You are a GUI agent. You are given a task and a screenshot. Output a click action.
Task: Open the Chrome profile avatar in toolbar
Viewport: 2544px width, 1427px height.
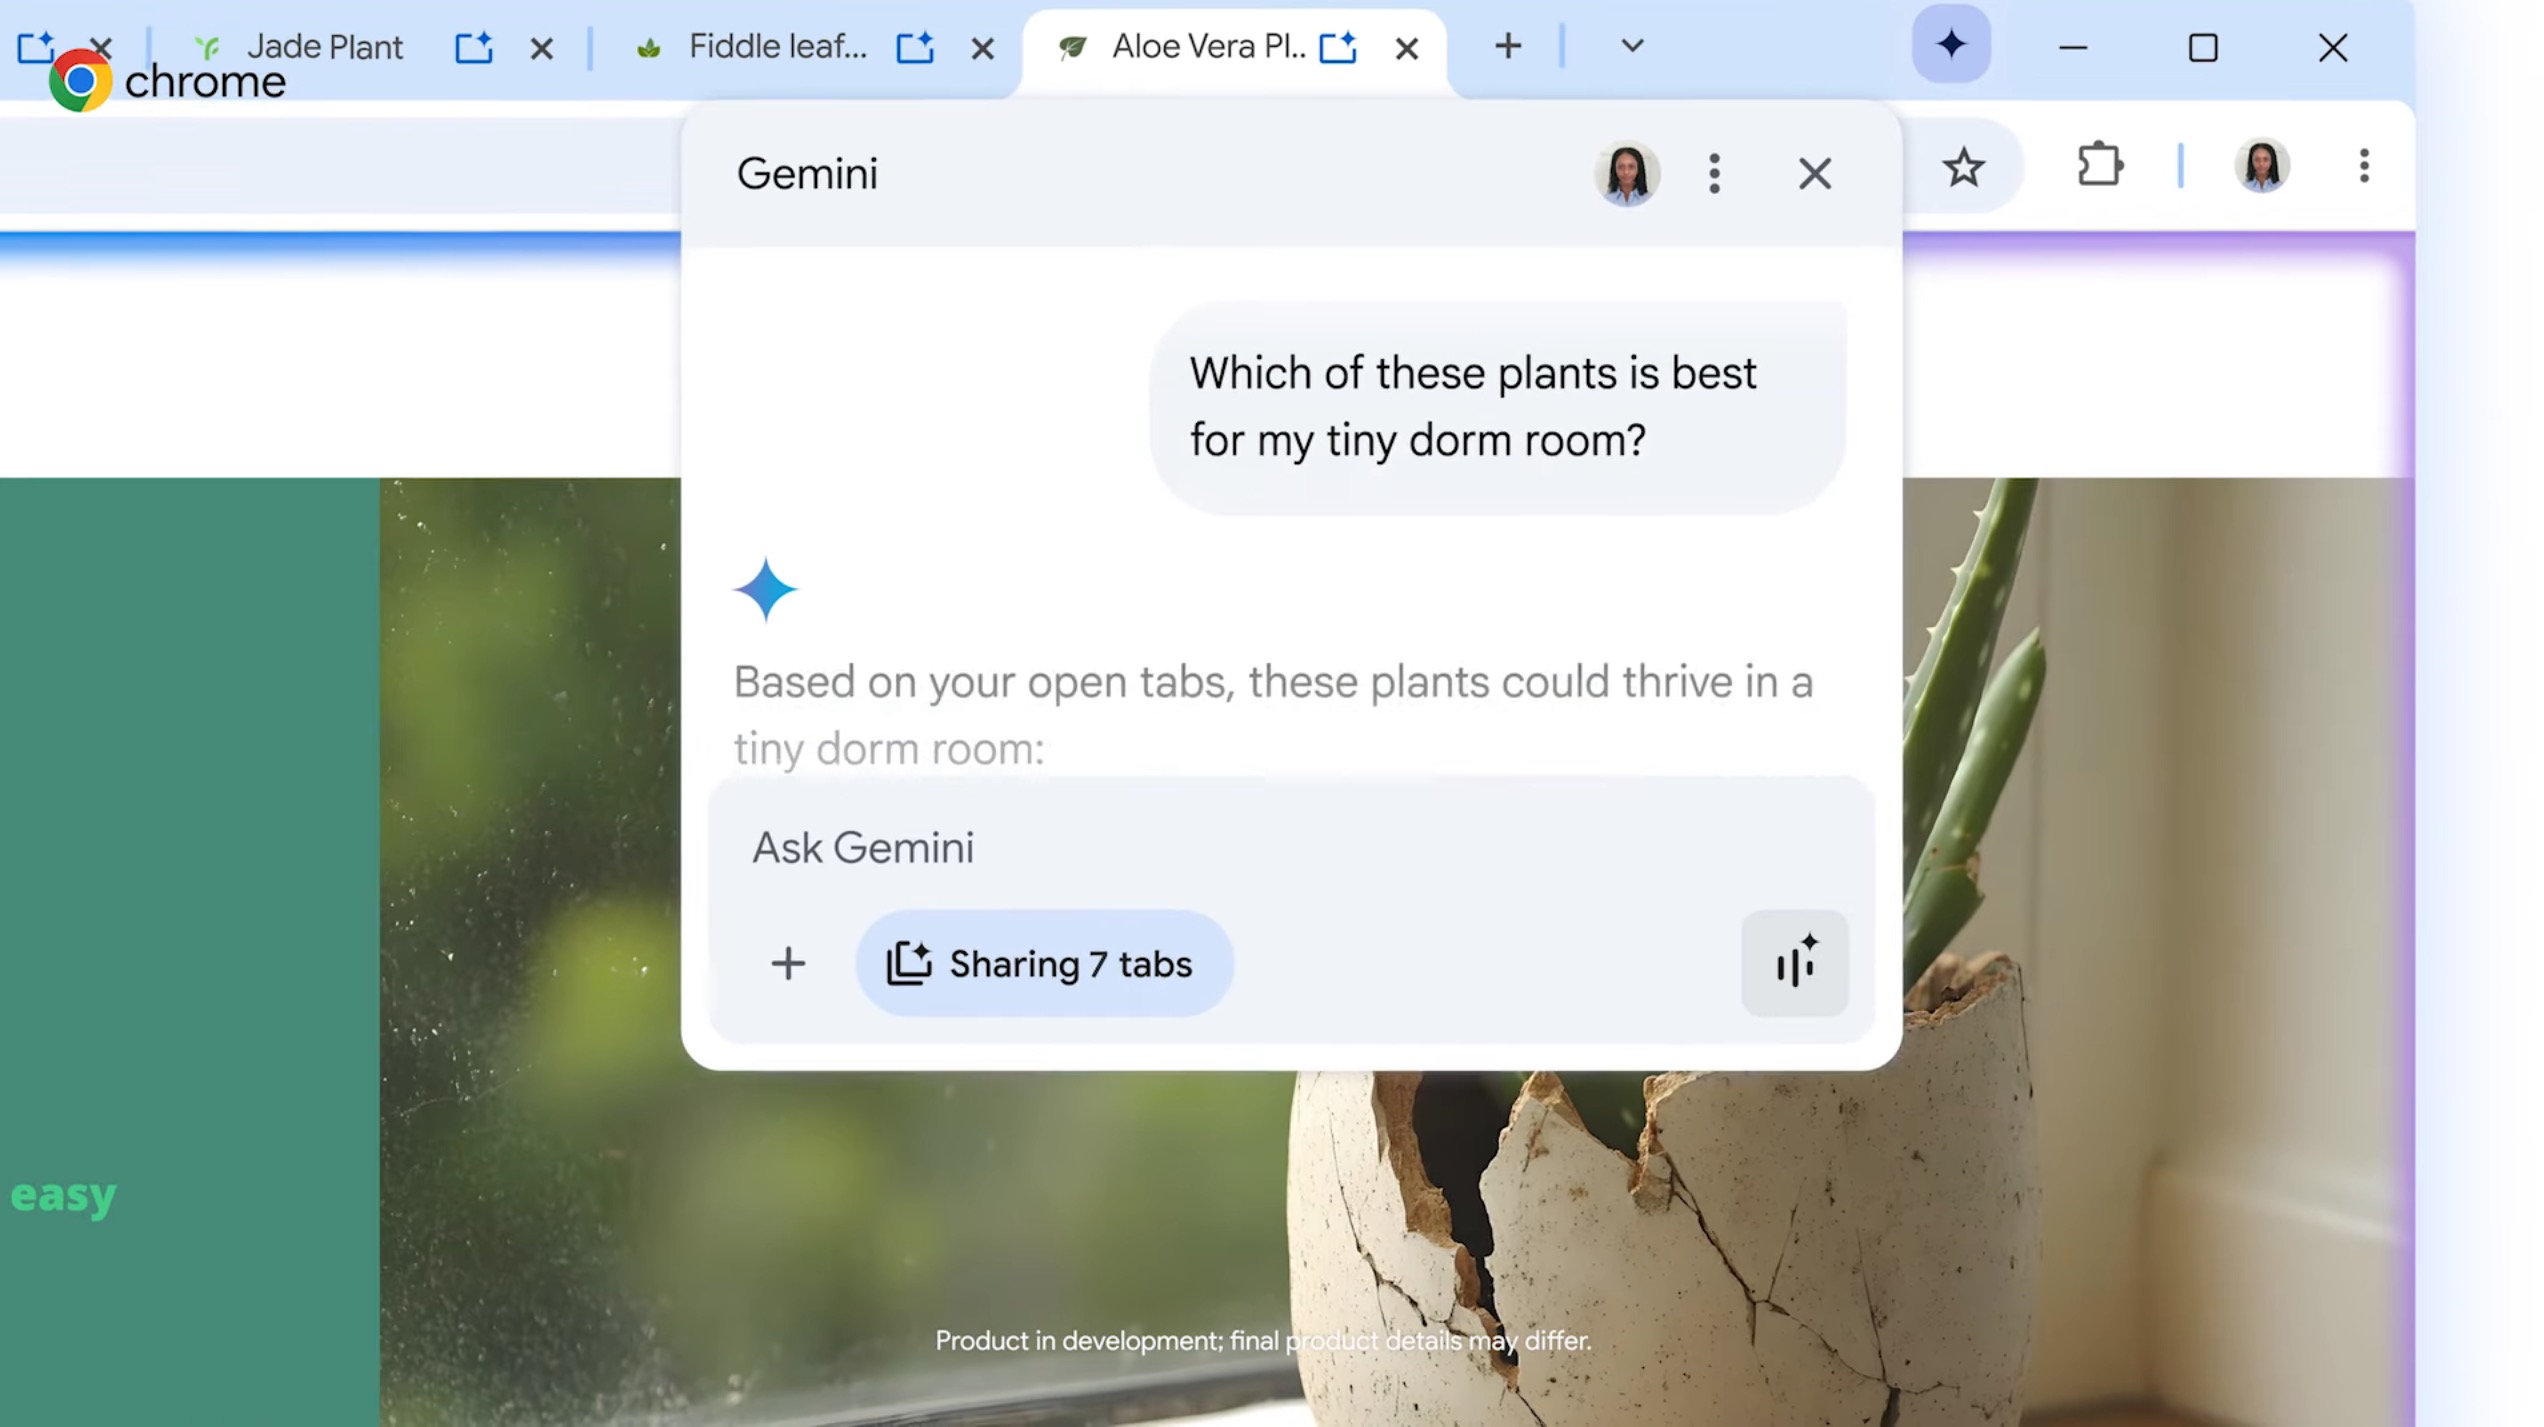[x=2262, y=165]
